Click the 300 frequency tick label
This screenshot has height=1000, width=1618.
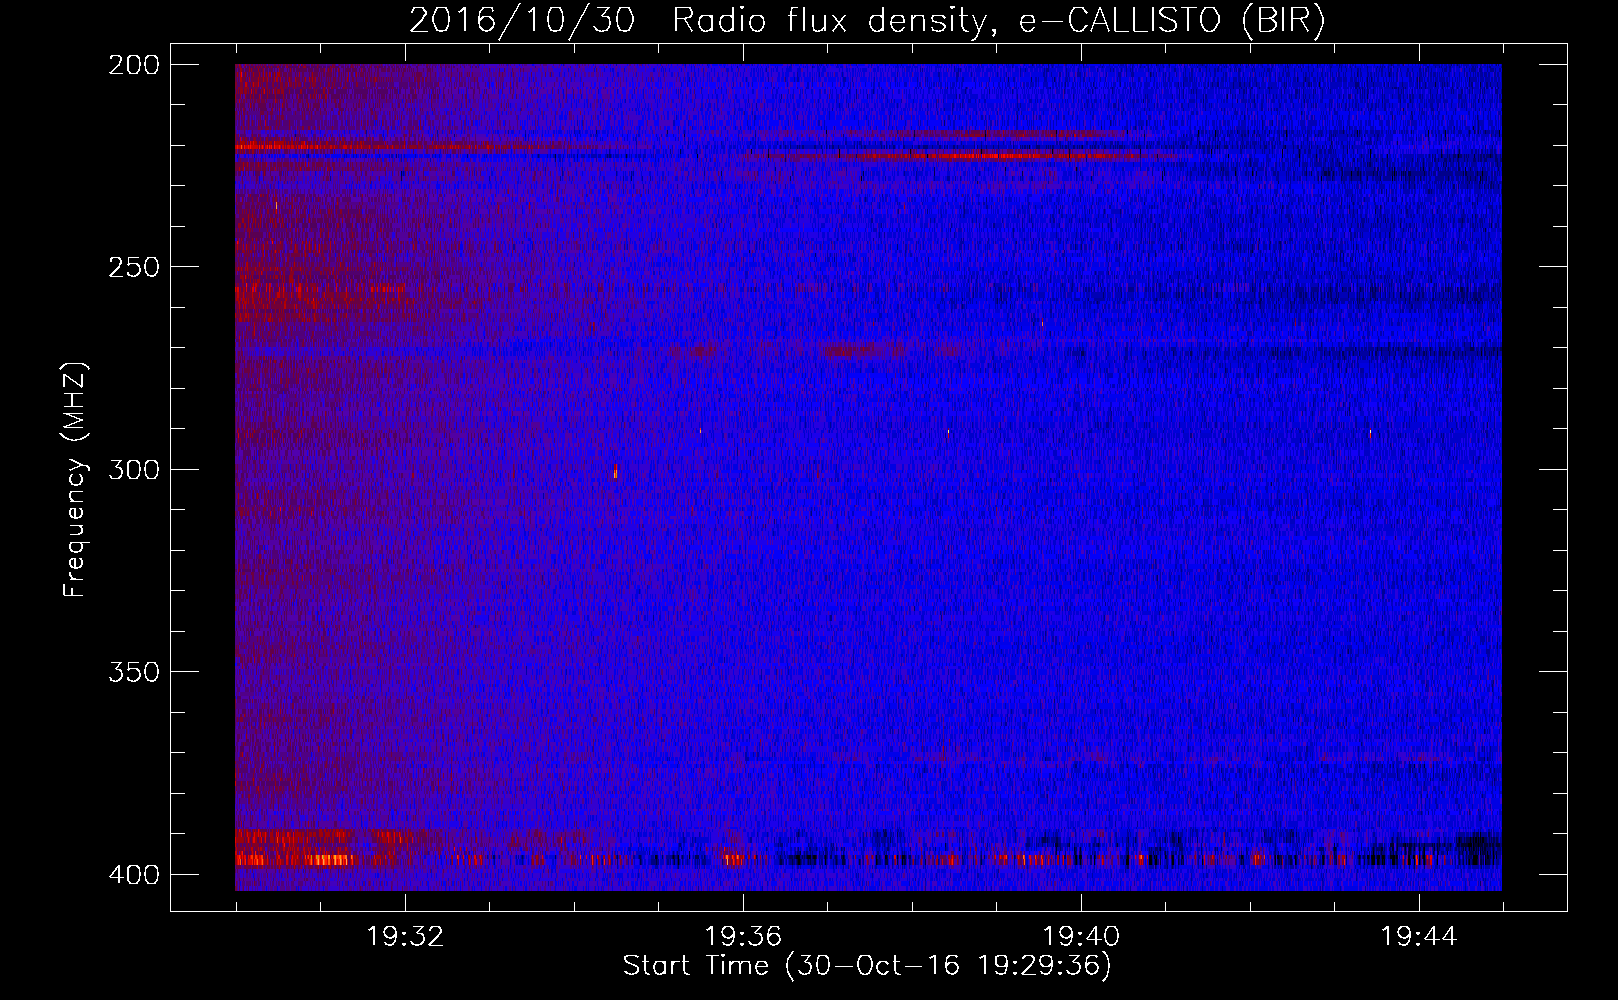tap(133, 469)
